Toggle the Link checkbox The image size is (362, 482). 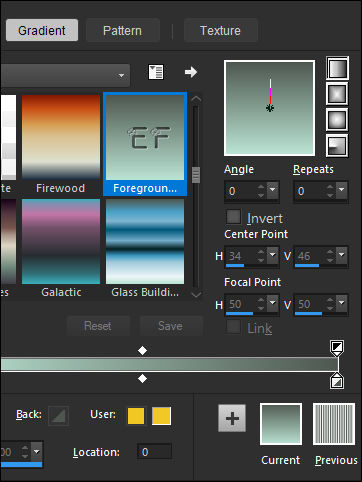[233, 327]
